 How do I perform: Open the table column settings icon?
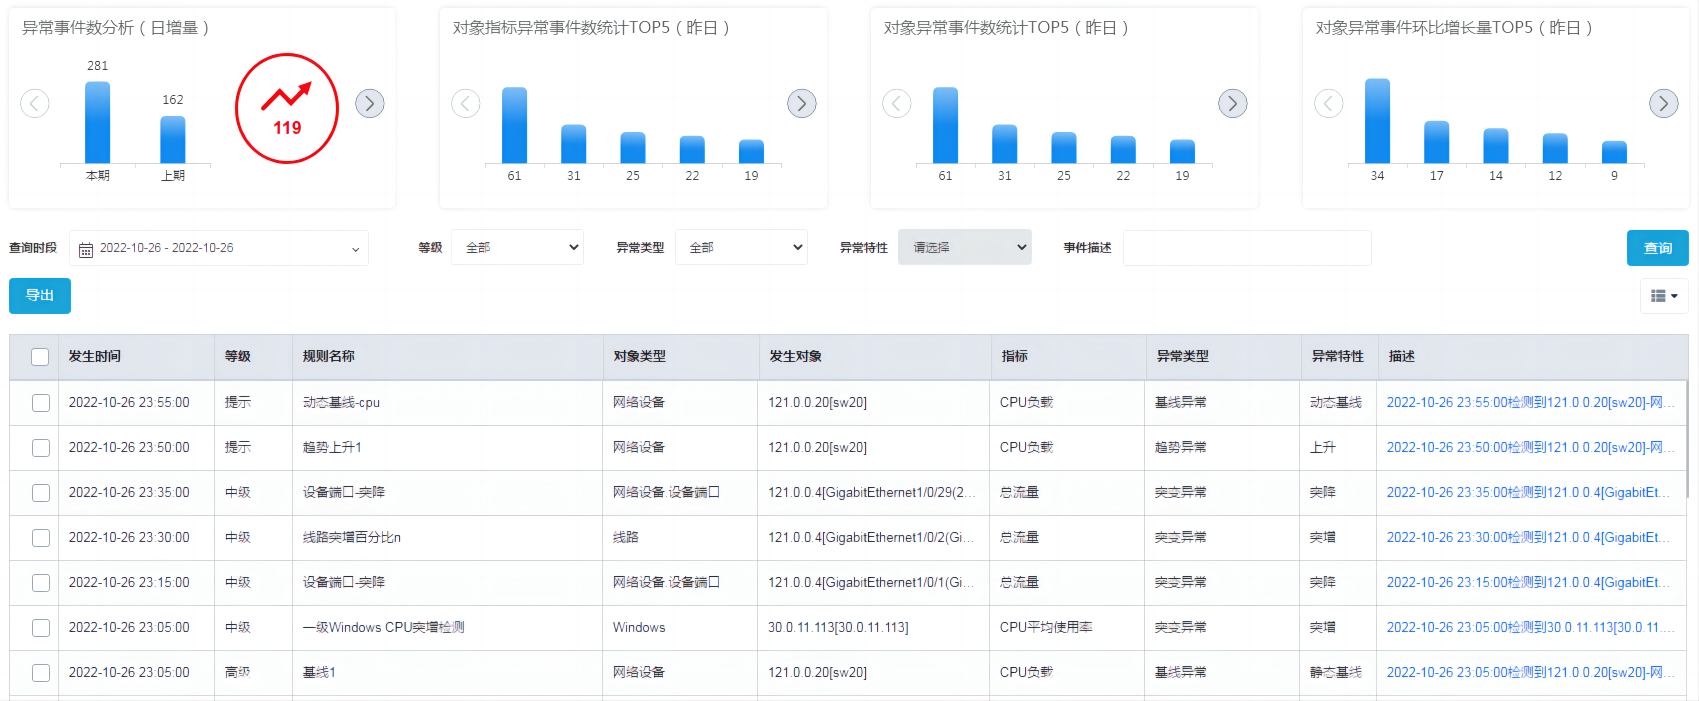1664,296
